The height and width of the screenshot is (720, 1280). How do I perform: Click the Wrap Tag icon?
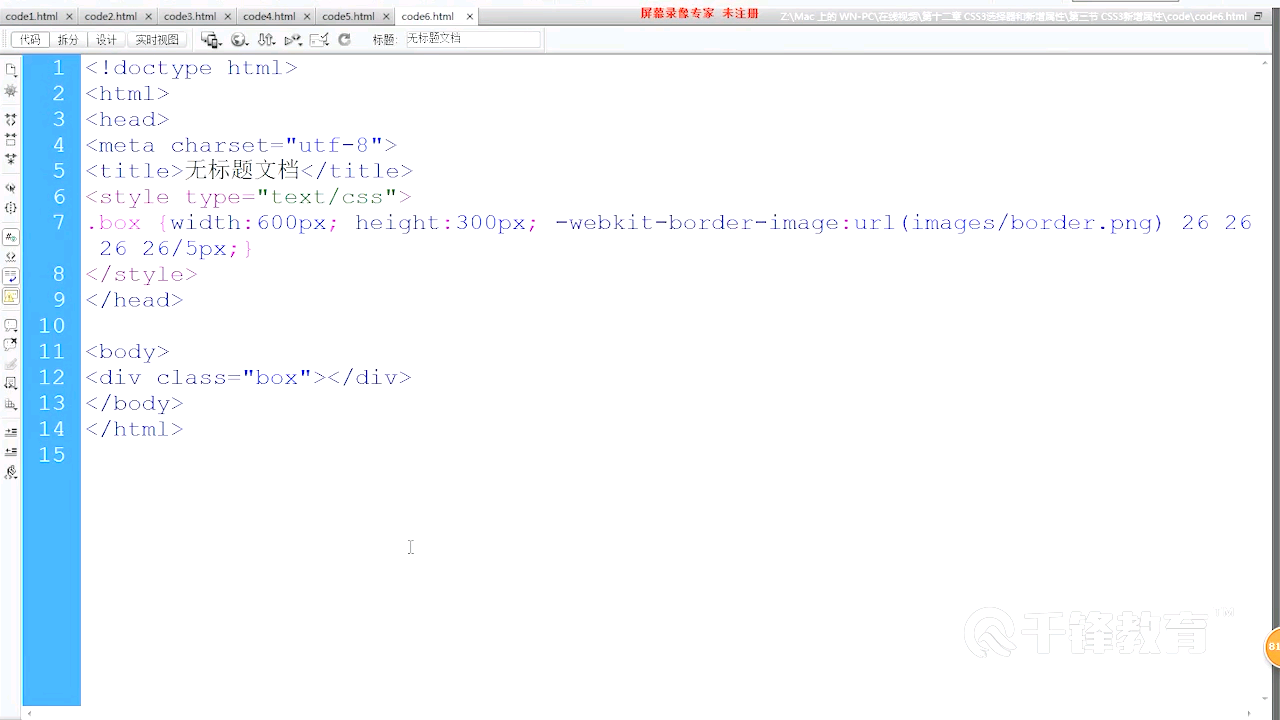(x=11, y=364)
